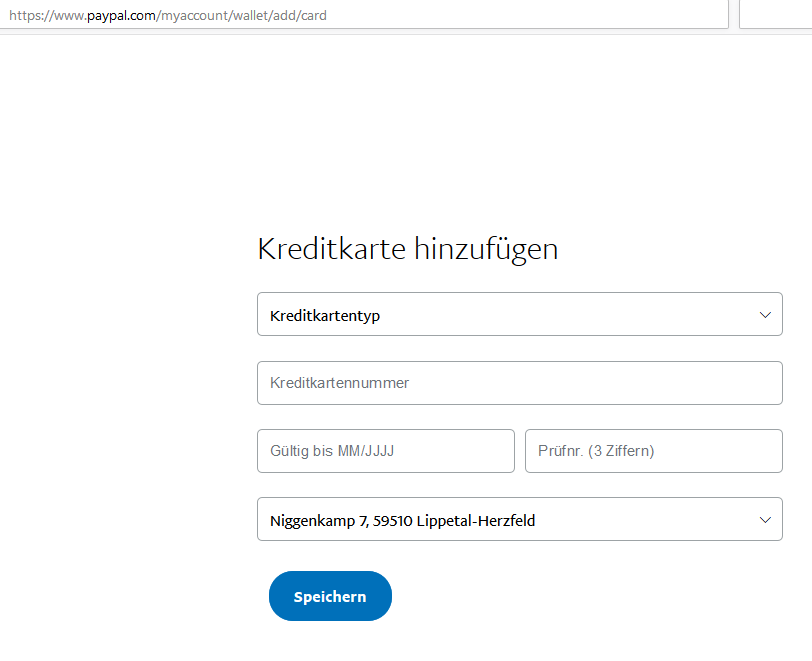Viewport: 812px width, 661px height.
Task: Open the Kreditkartentyp dropdown
Action: [x=519, y=314]
